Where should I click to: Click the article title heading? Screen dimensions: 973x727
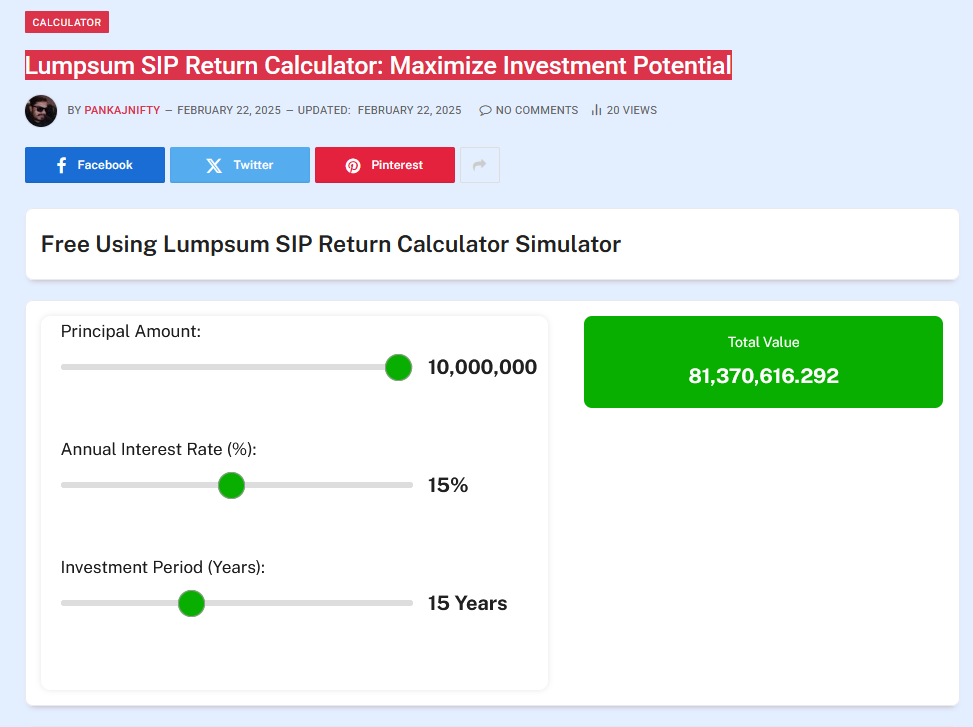coord(379,65)
